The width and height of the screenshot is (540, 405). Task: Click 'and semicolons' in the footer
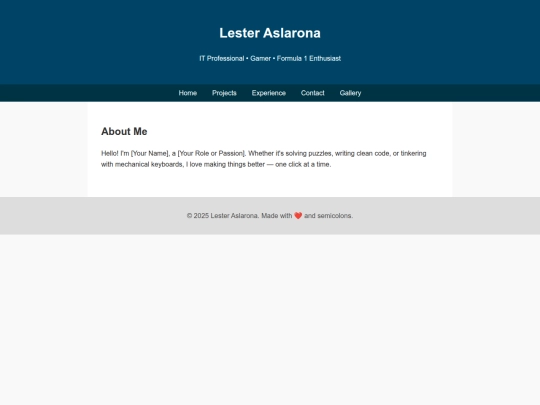click(329, 216)
